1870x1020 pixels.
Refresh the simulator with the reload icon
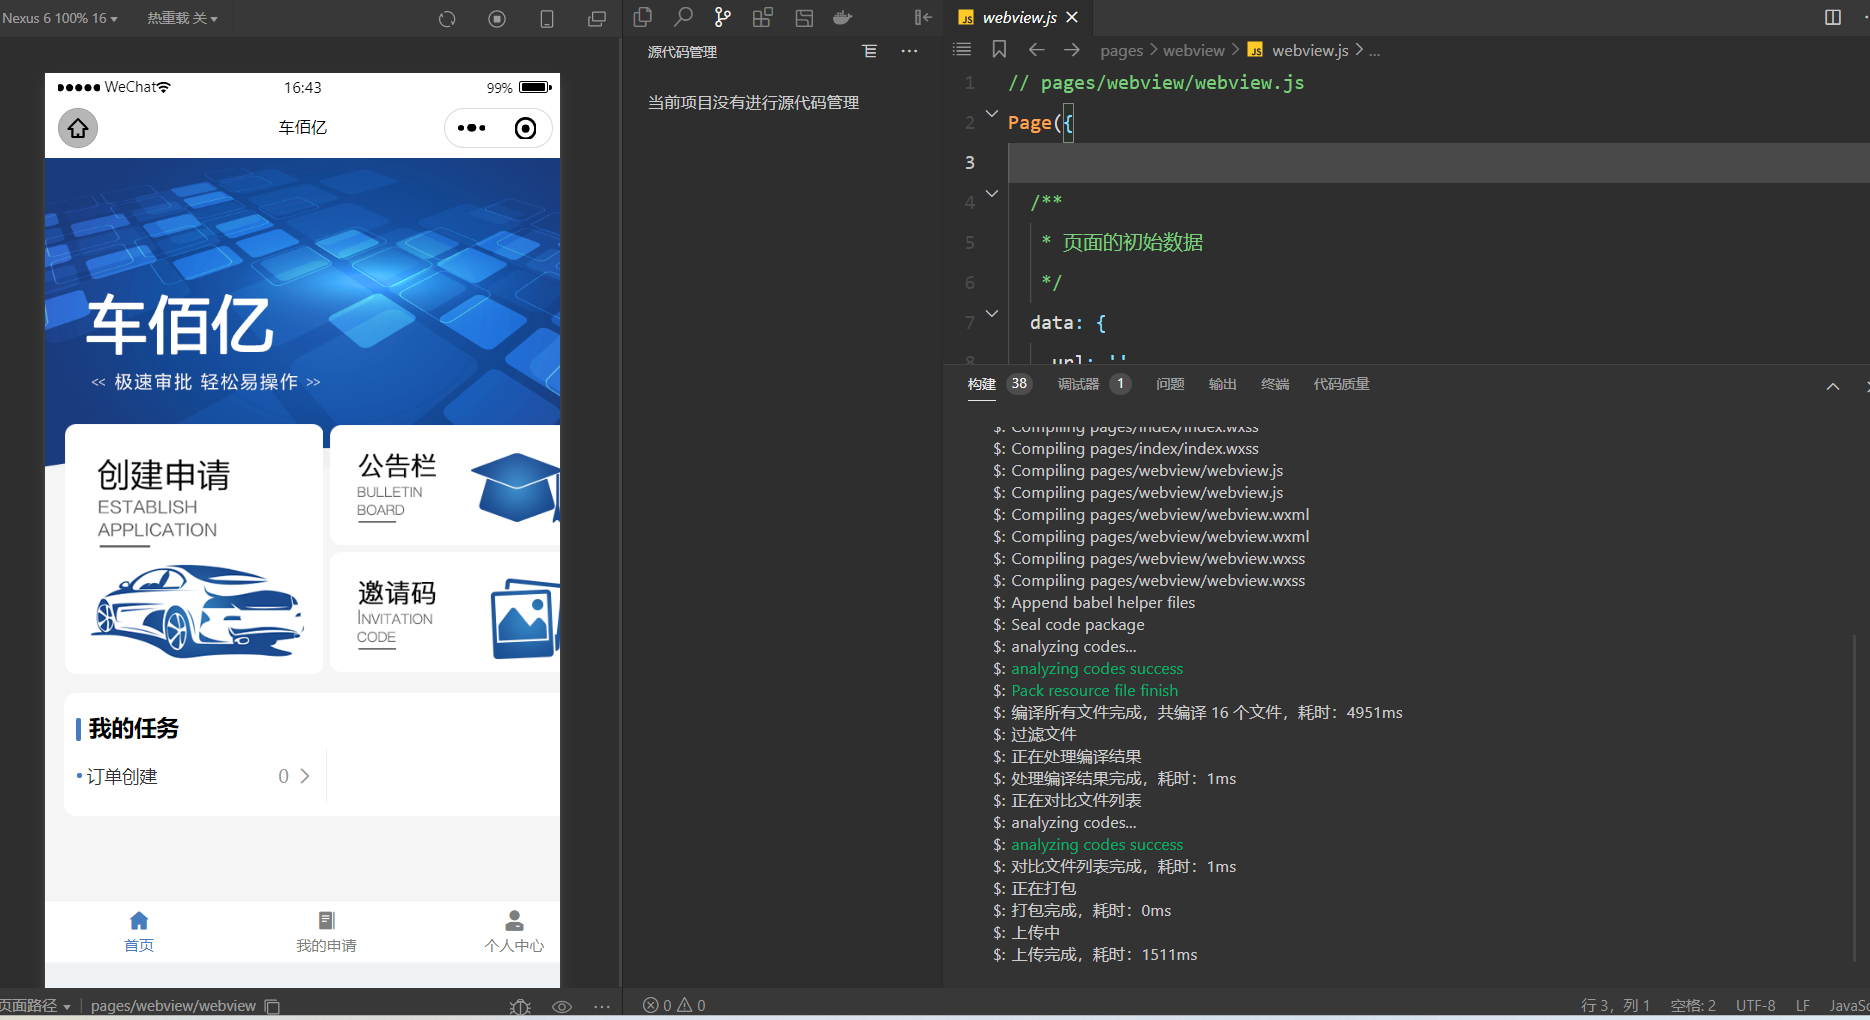tap(447, 19)
